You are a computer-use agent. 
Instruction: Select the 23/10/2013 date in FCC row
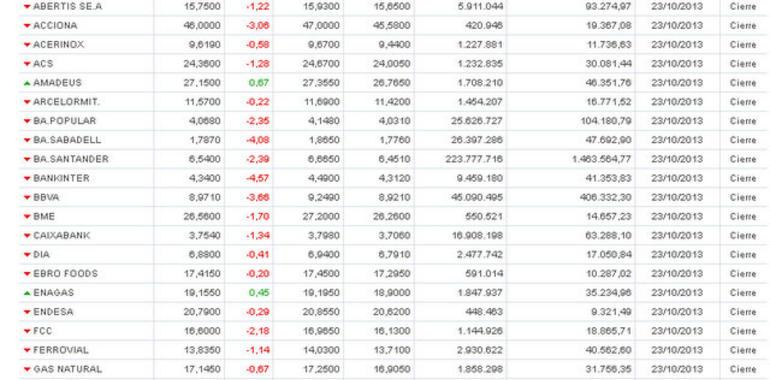click(677, 331)
